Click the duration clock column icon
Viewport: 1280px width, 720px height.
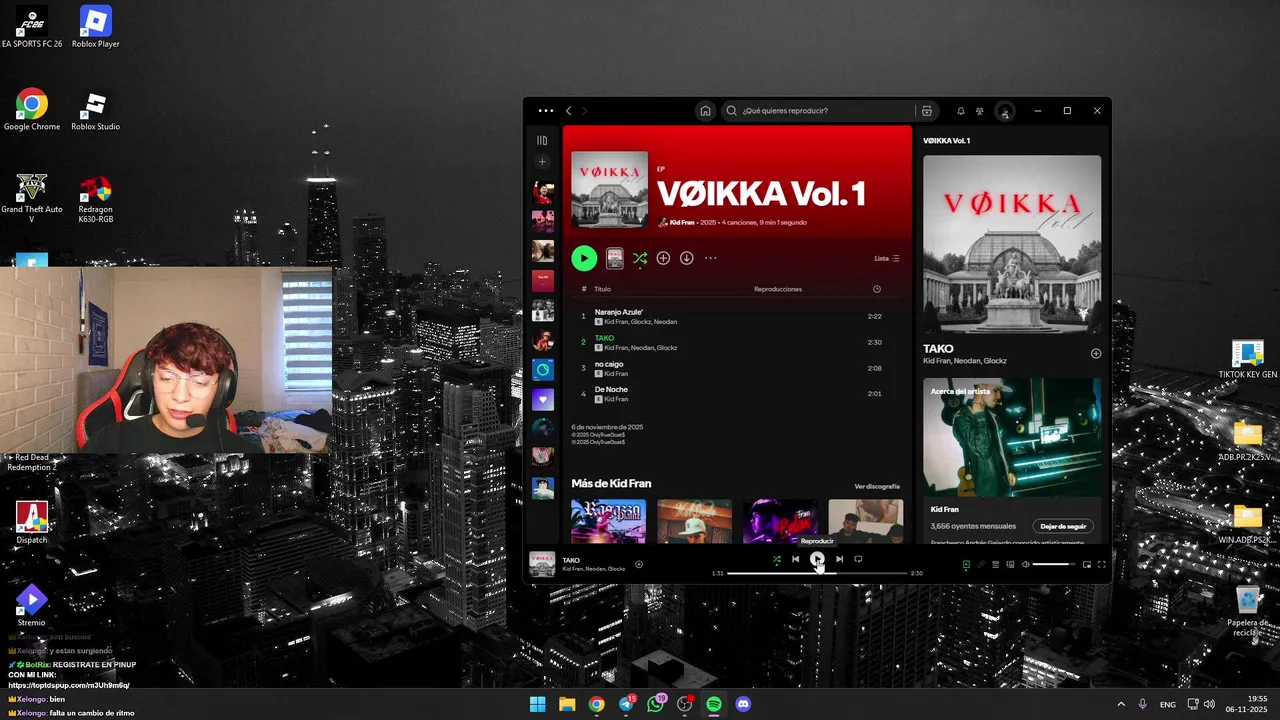point(877,289)
